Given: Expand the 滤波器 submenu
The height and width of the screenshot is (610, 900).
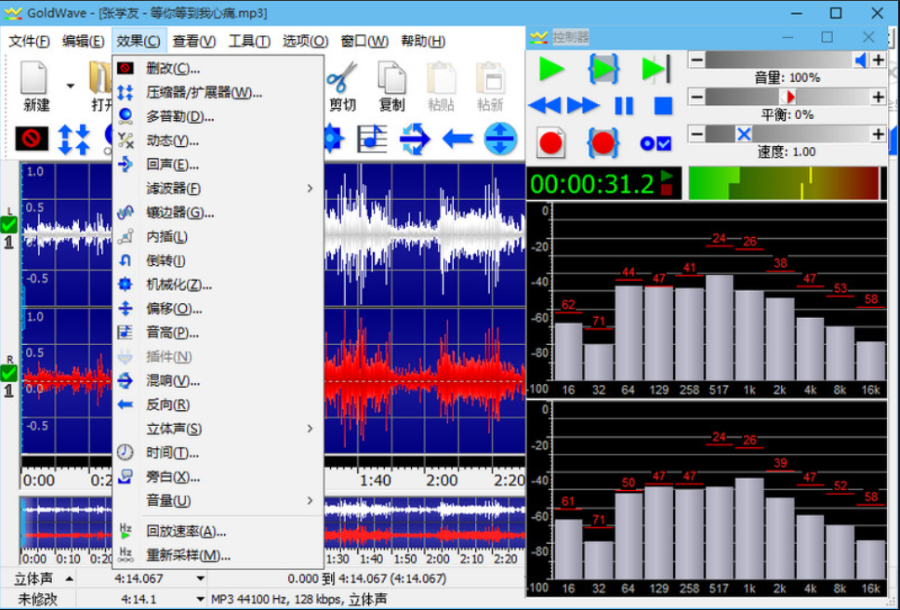Looking at the screenshot, I should click(175, 187).
